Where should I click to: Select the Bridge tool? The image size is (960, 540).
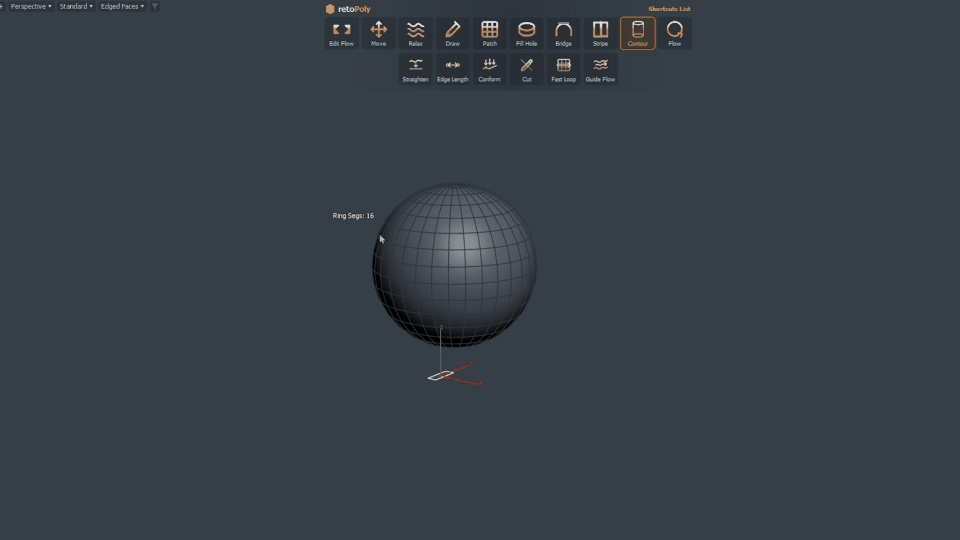point(563,34)
